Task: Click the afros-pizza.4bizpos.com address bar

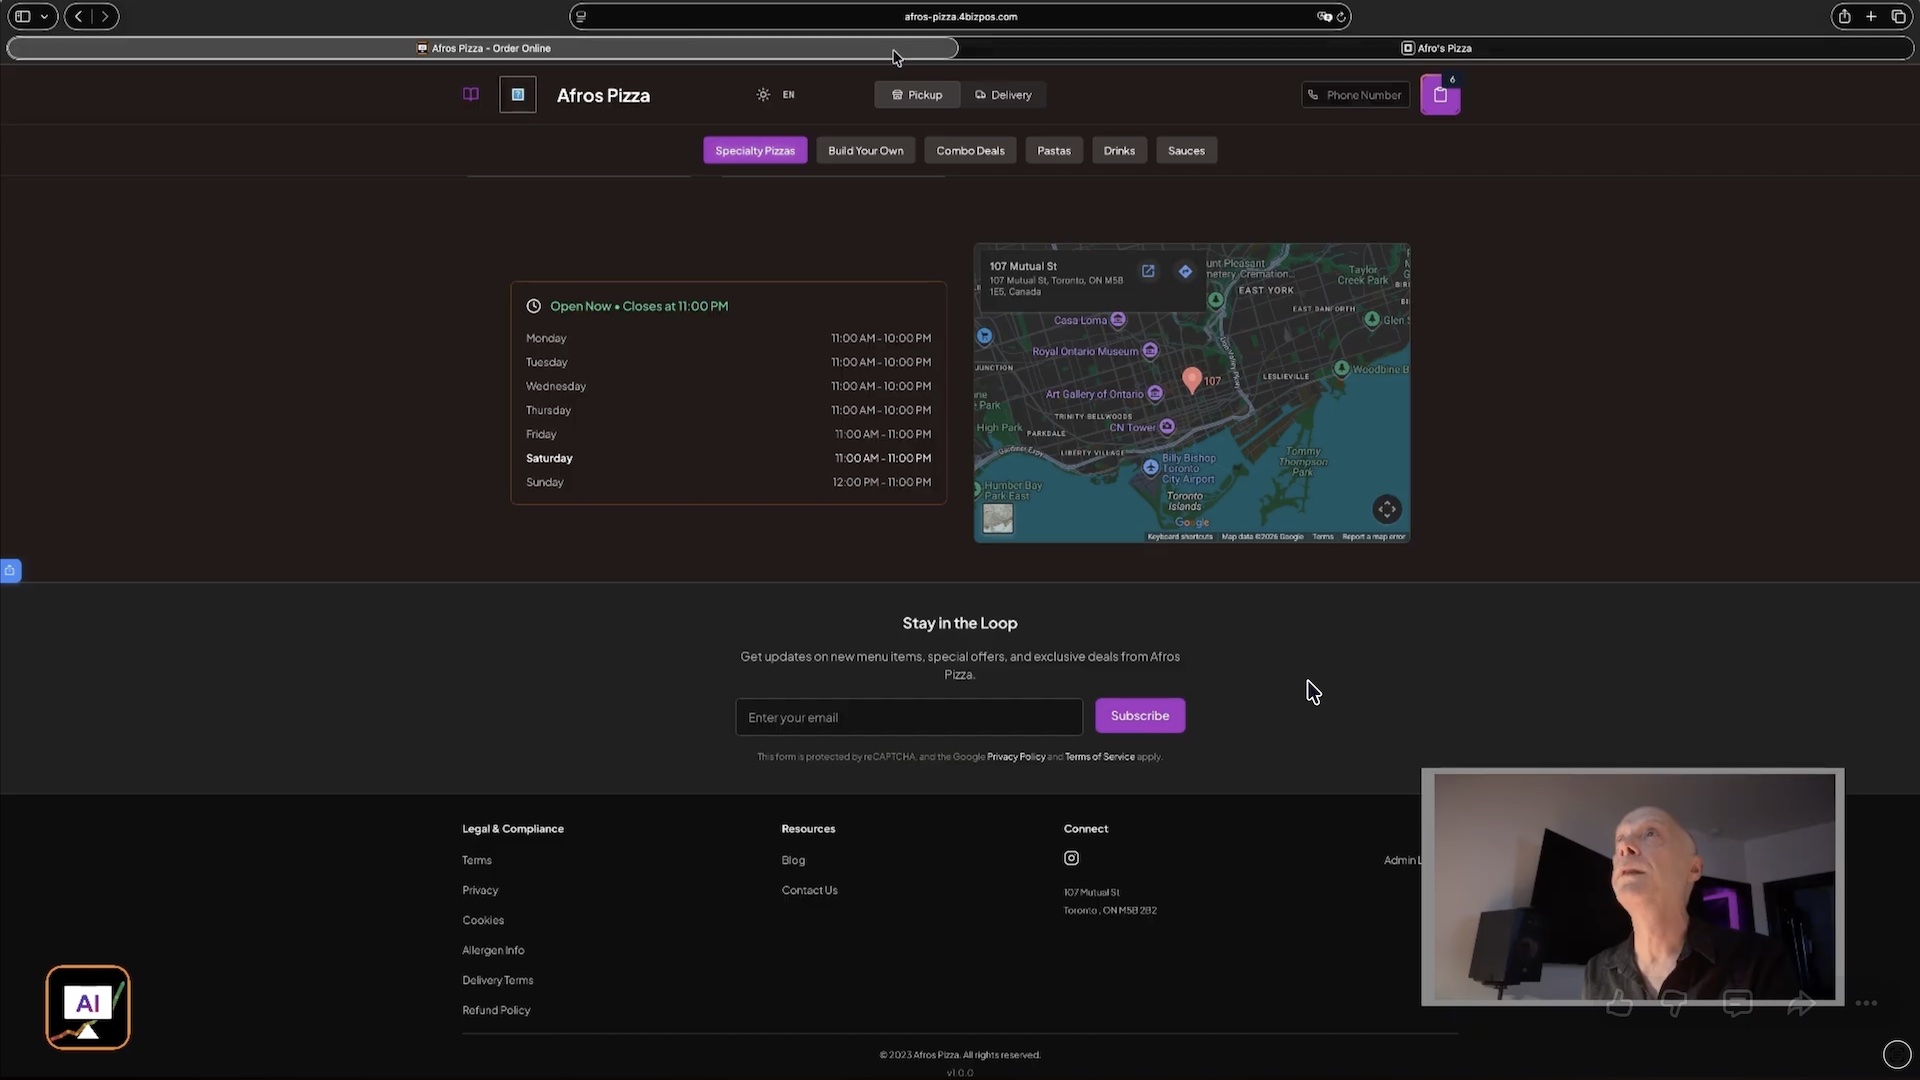Action: coord(960,16)
